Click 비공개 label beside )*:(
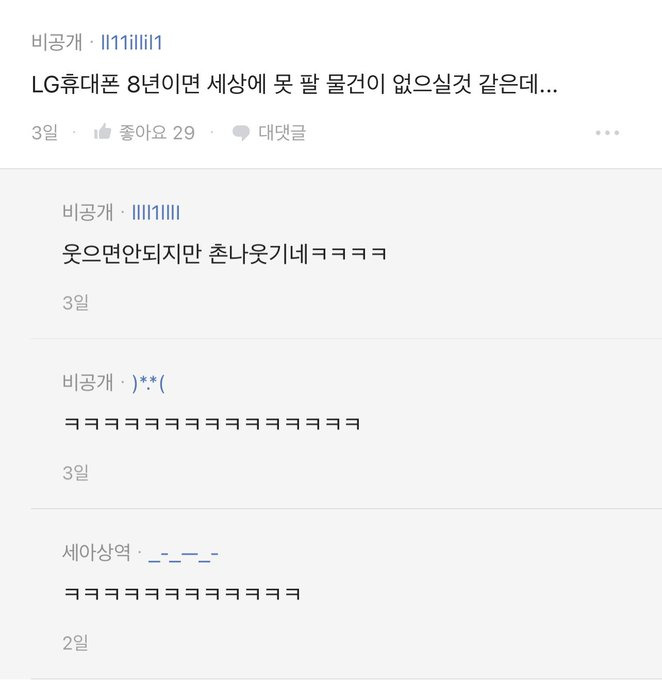 coord(88,382)
